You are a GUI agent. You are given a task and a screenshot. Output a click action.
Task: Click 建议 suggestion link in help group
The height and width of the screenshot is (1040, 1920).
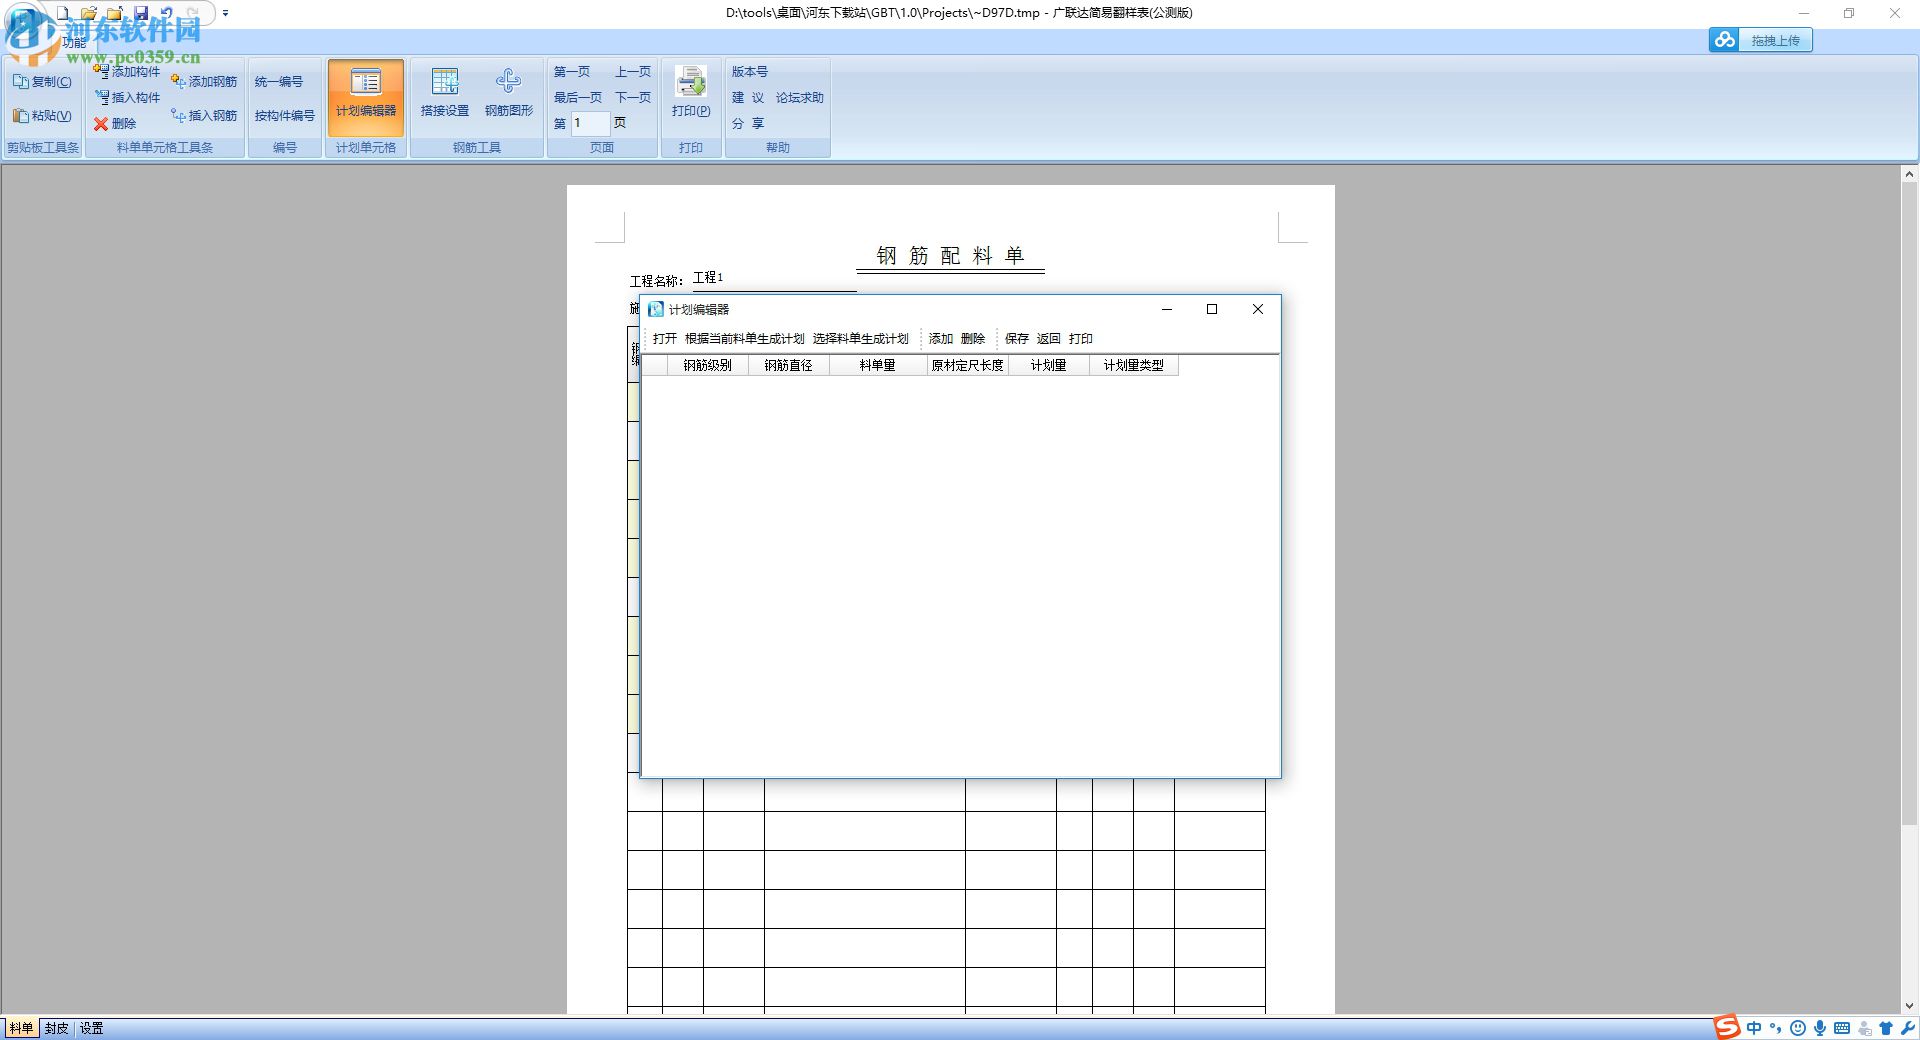click(748, 98)
